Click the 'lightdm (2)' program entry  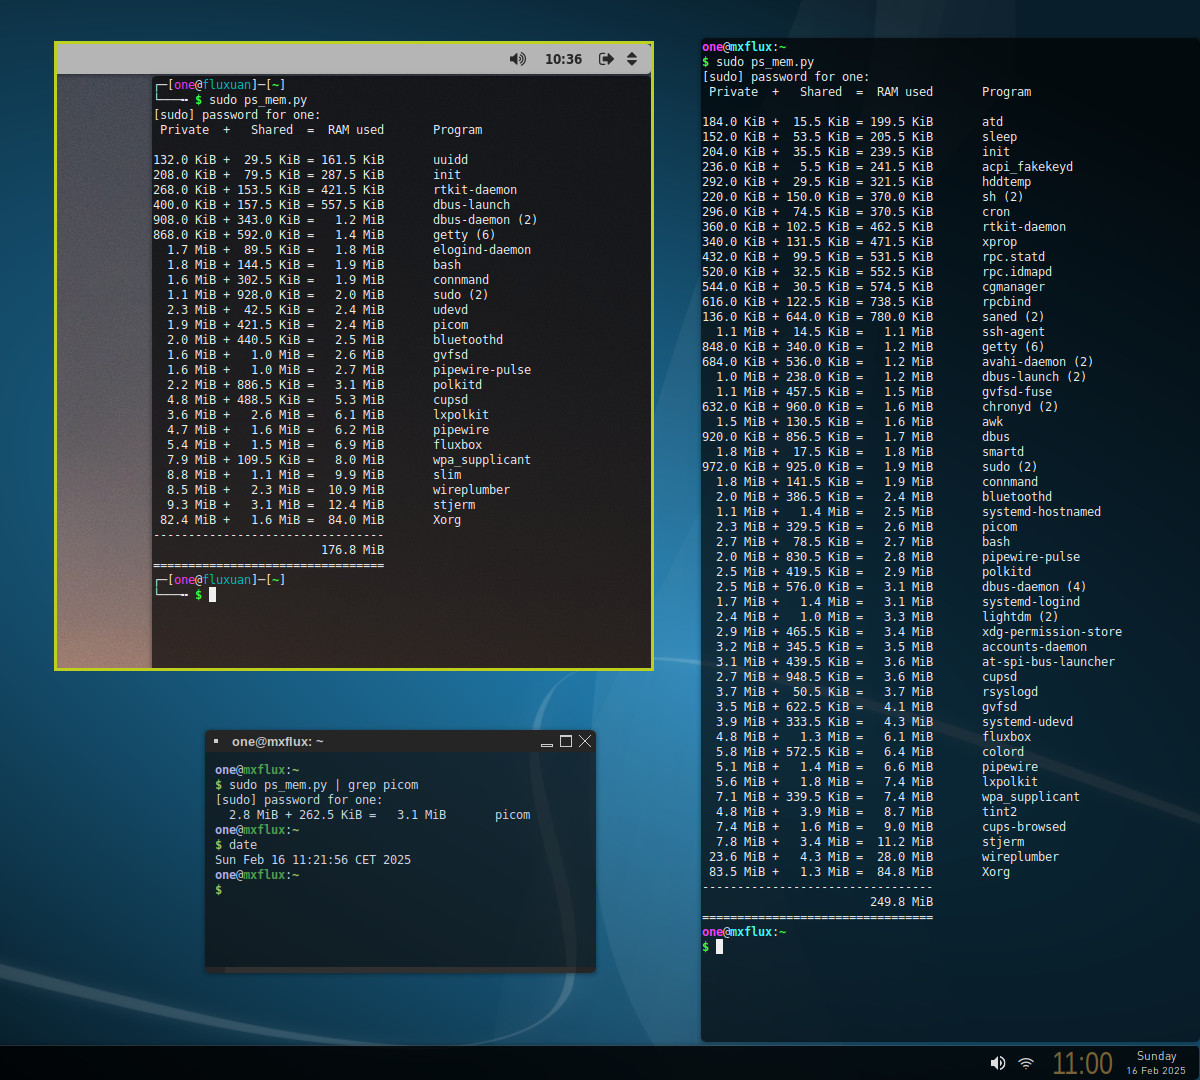click(x=1020, y=617)
